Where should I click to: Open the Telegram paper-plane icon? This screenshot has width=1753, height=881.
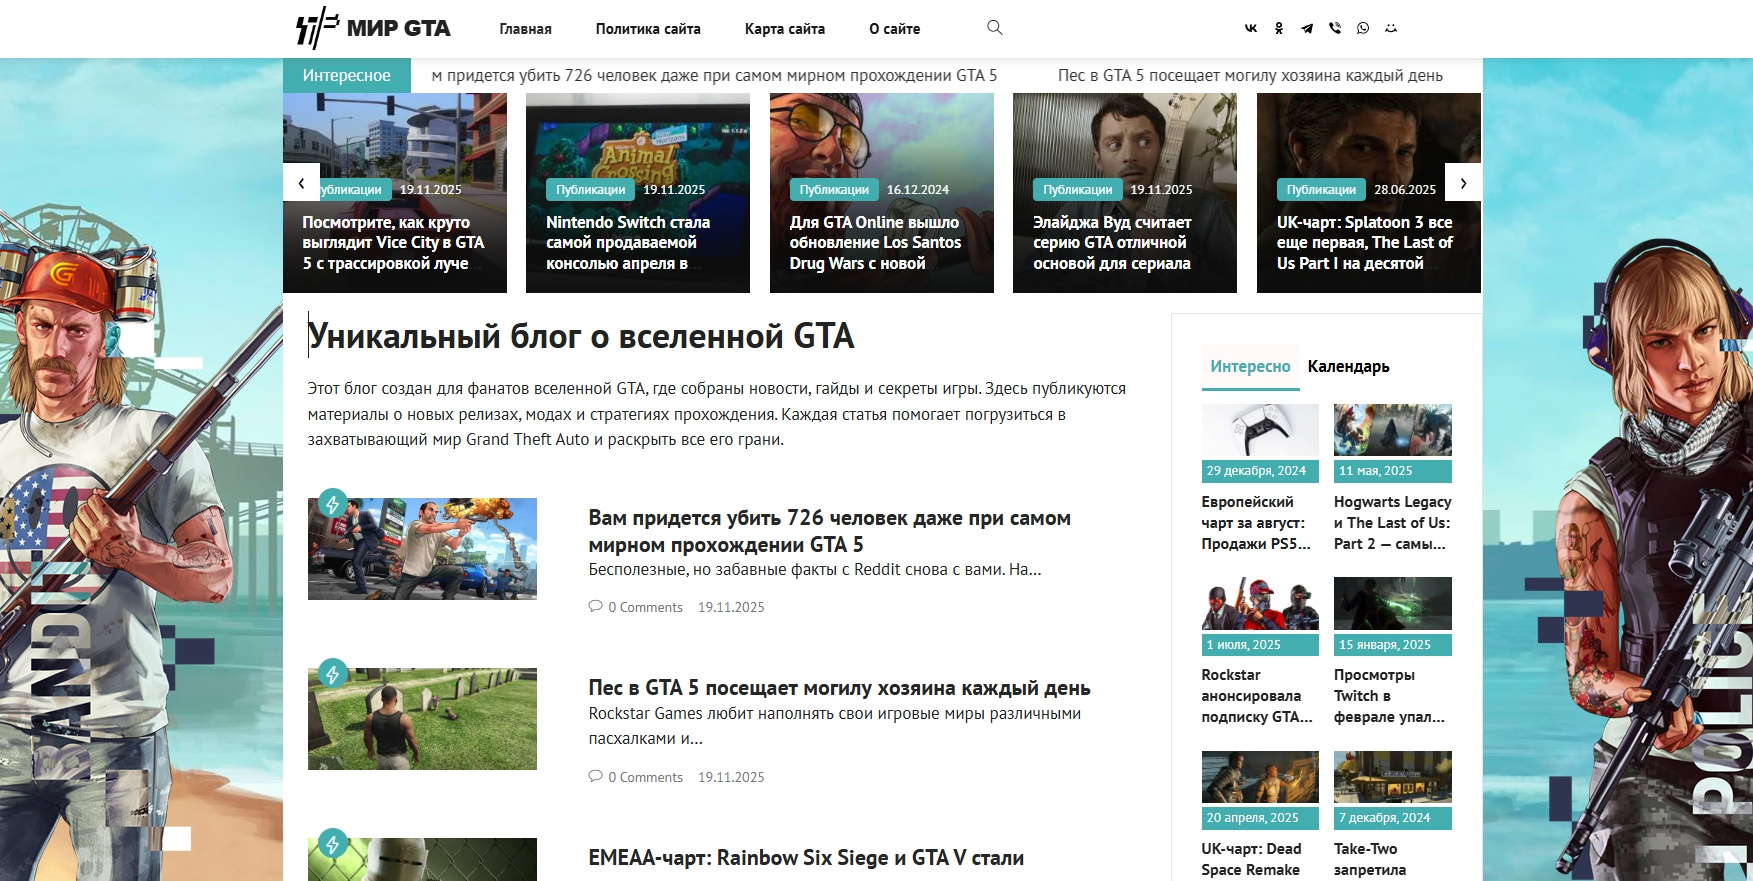point(1307,29)
